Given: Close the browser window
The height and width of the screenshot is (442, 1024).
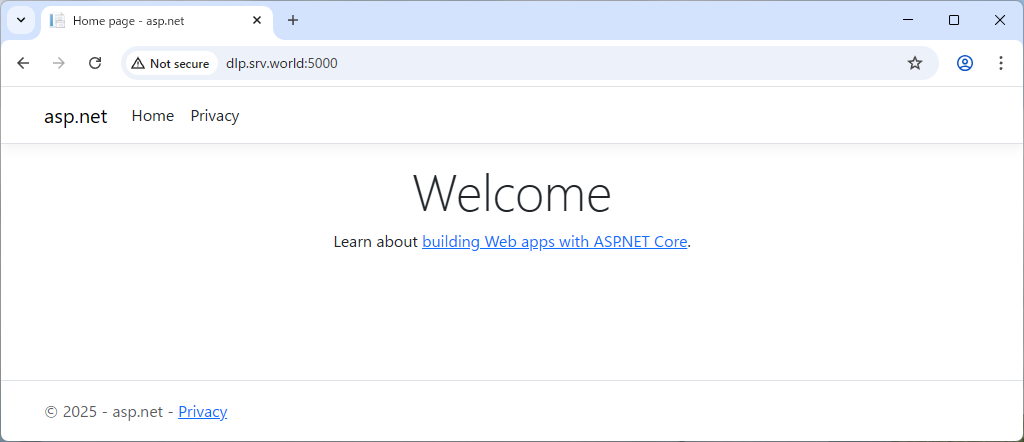Looking at the screenshot, I should coord(999,20).
